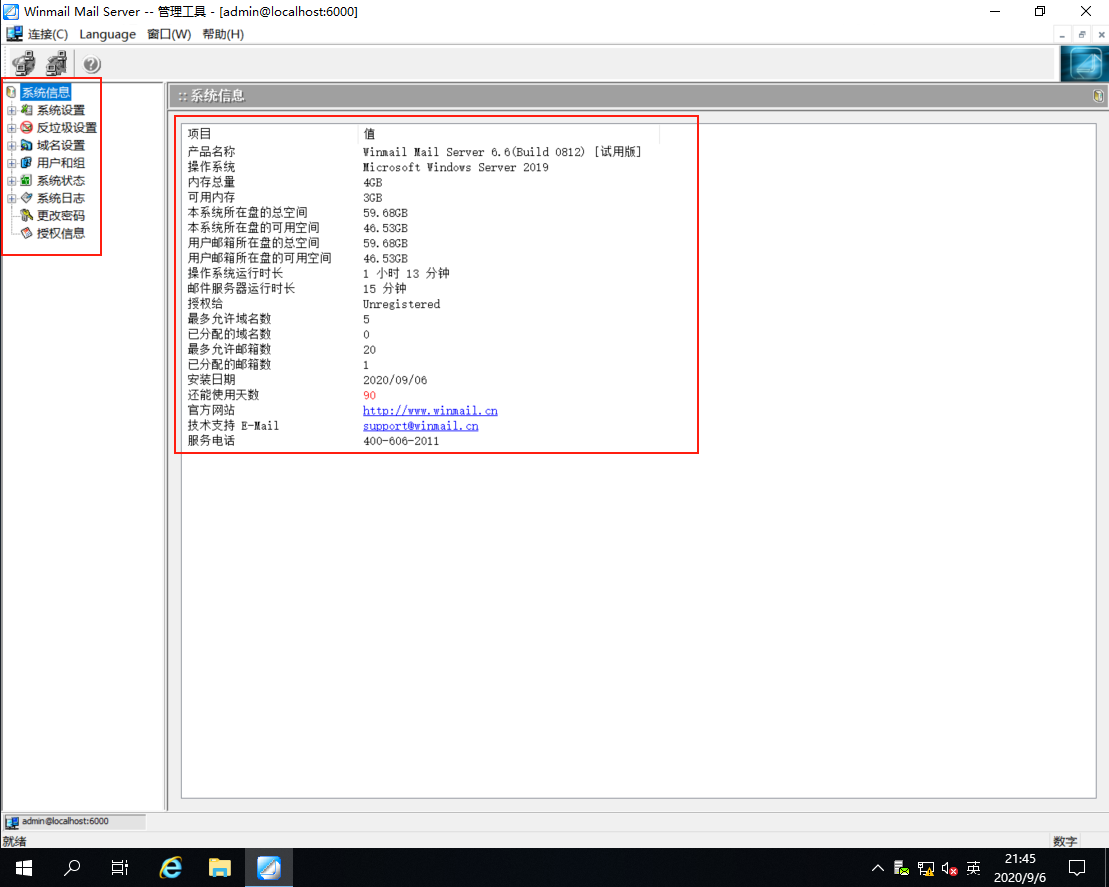Expand the 反垃圾设置 tree node
Image resolution: width=1109 pixels, height=887 pixels.
(x=11, y=128)
